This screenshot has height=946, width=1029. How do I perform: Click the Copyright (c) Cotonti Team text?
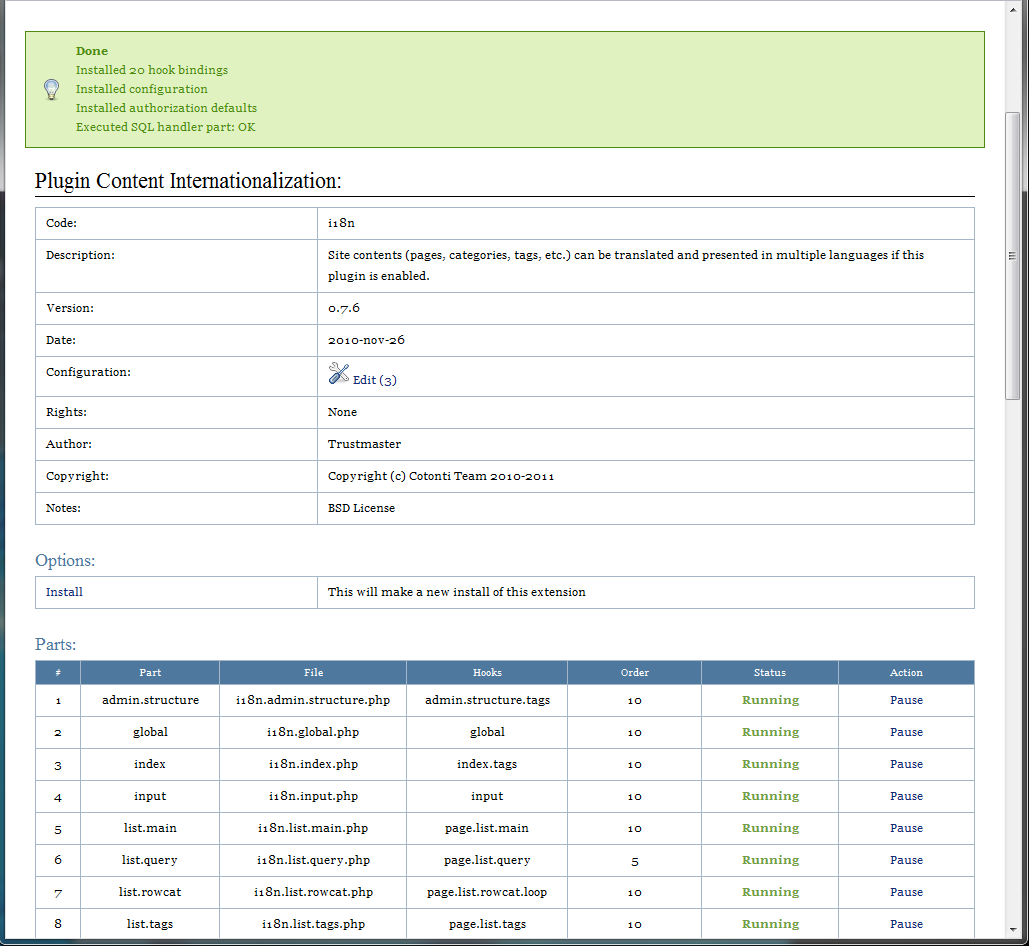[x=441, y=476]
